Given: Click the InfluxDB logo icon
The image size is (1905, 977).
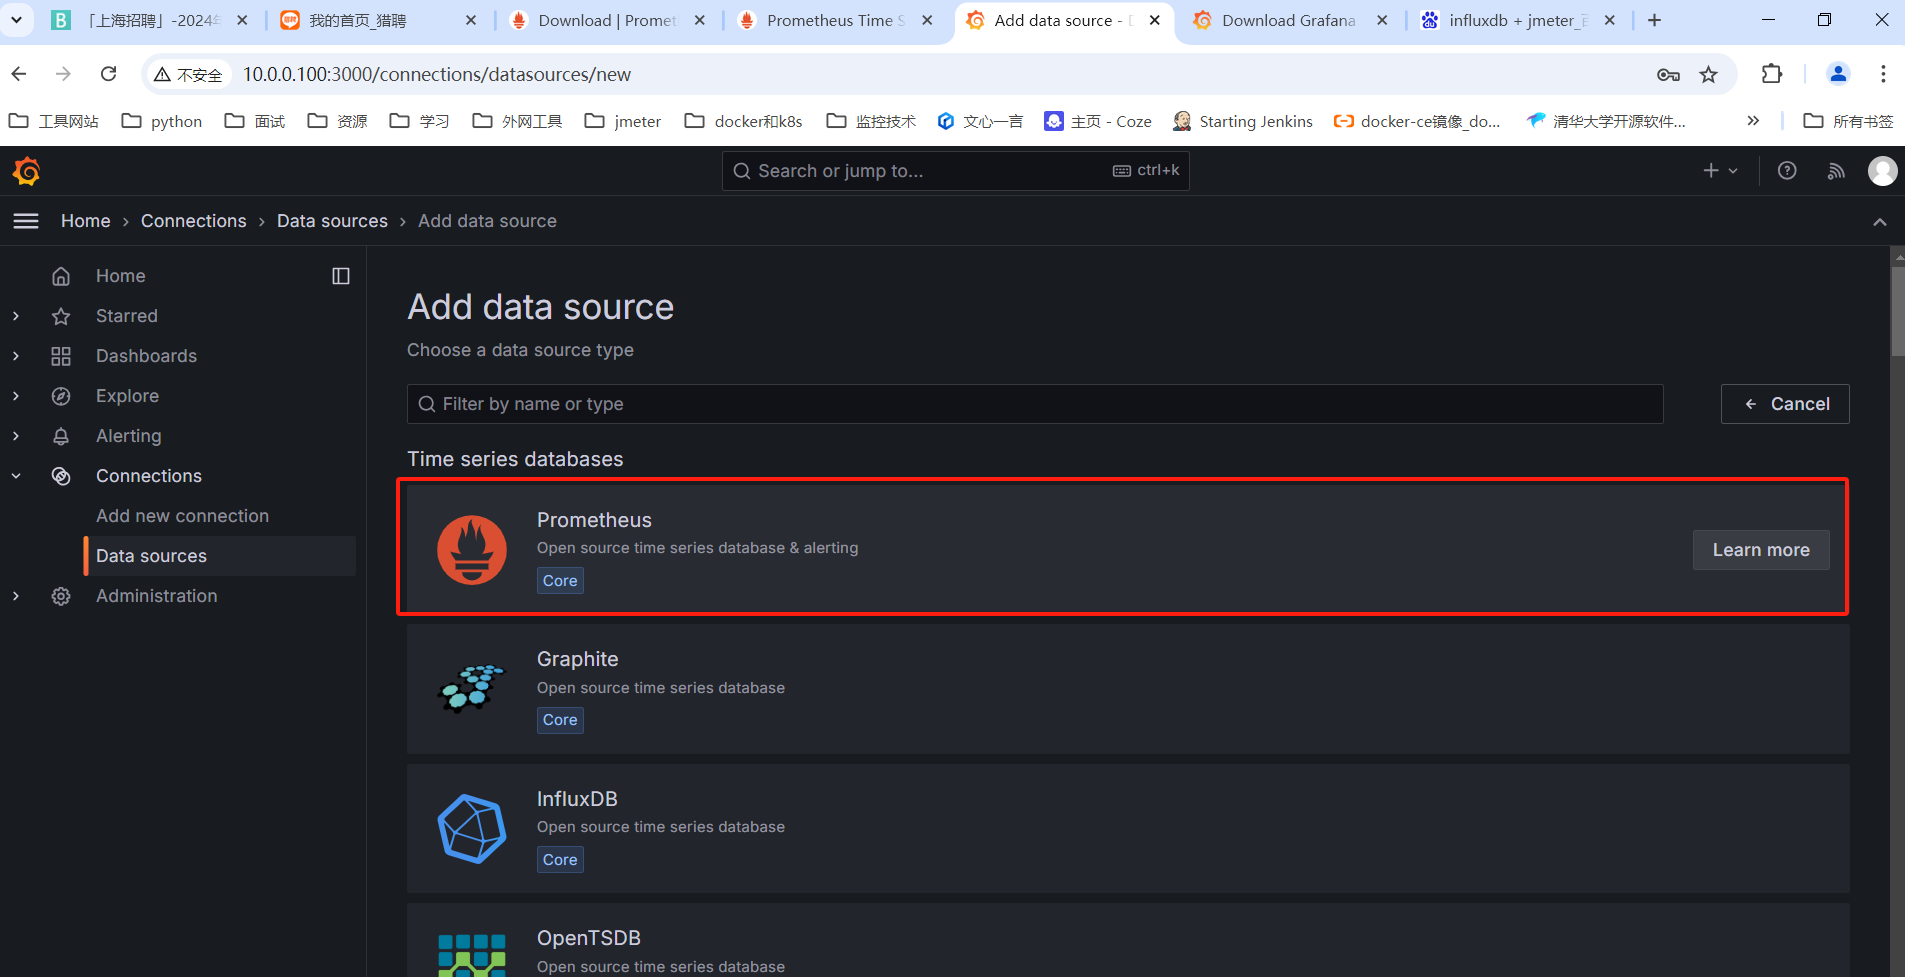Looking at the screenshot, I should point(472,828).
